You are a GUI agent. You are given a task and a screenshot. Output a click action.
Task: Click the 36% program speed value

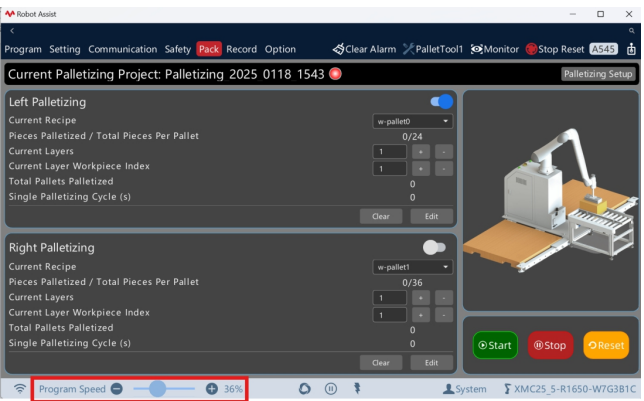[233, 389]
